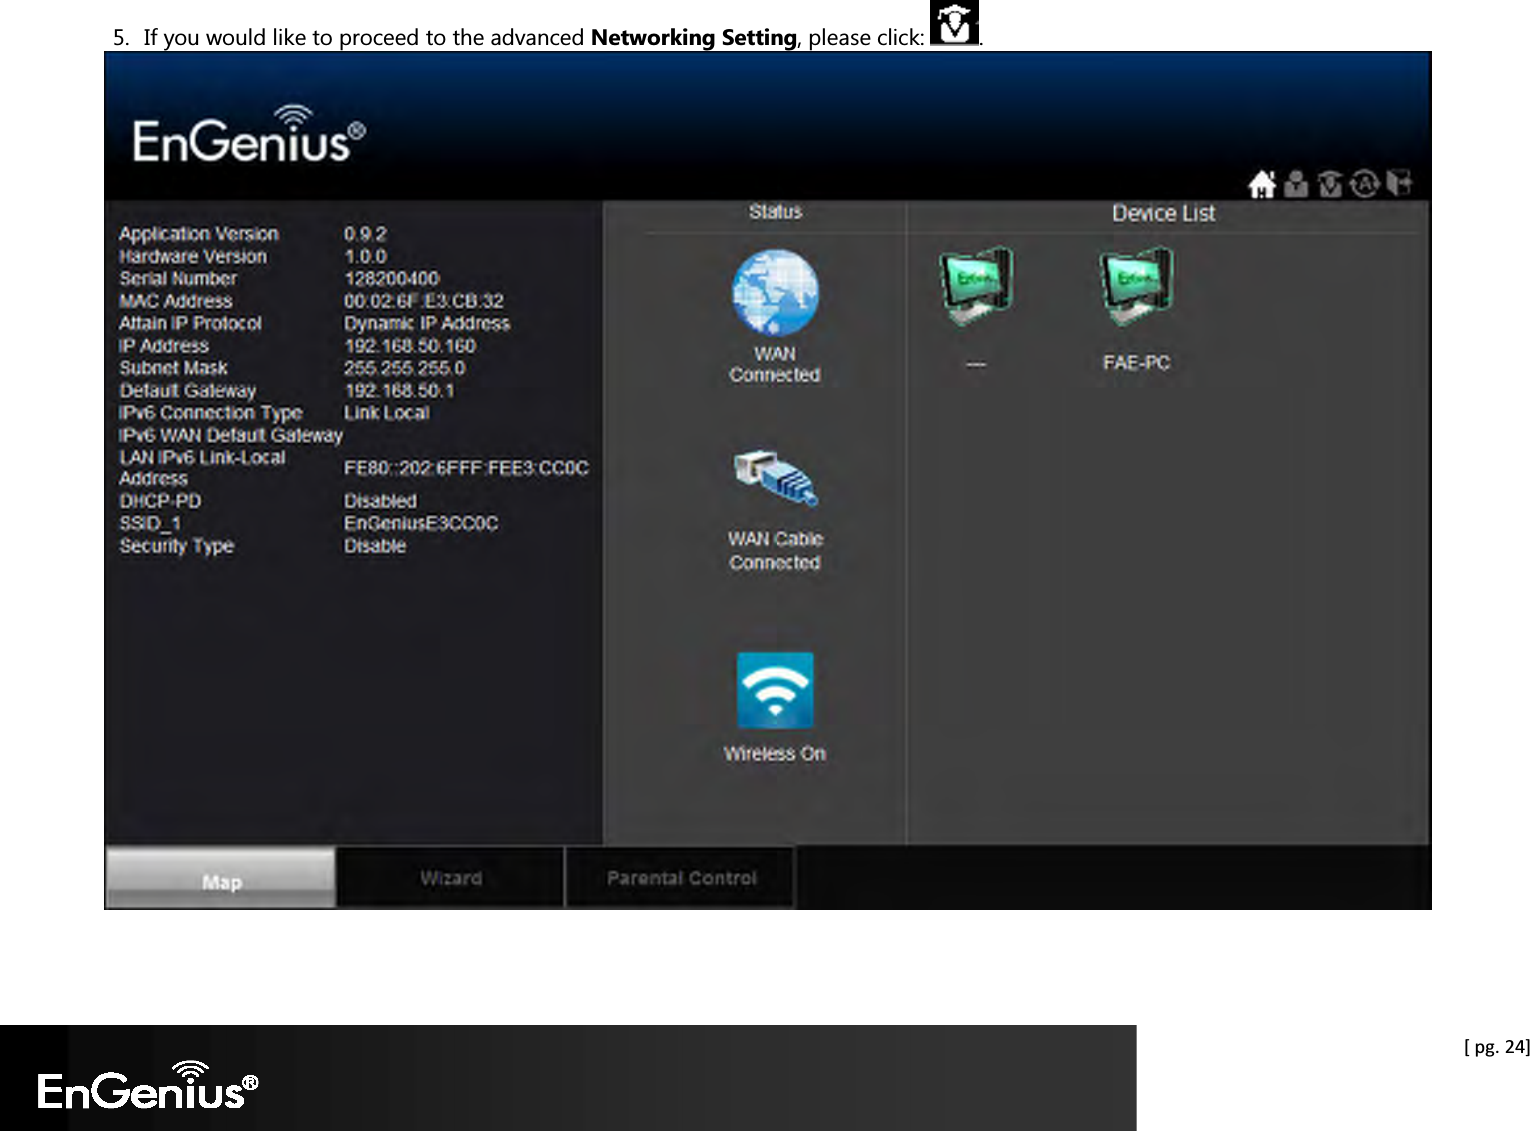Click the EnGenius footer logo
This screenshot has height=1131, width=1530.
point(148,1086)
